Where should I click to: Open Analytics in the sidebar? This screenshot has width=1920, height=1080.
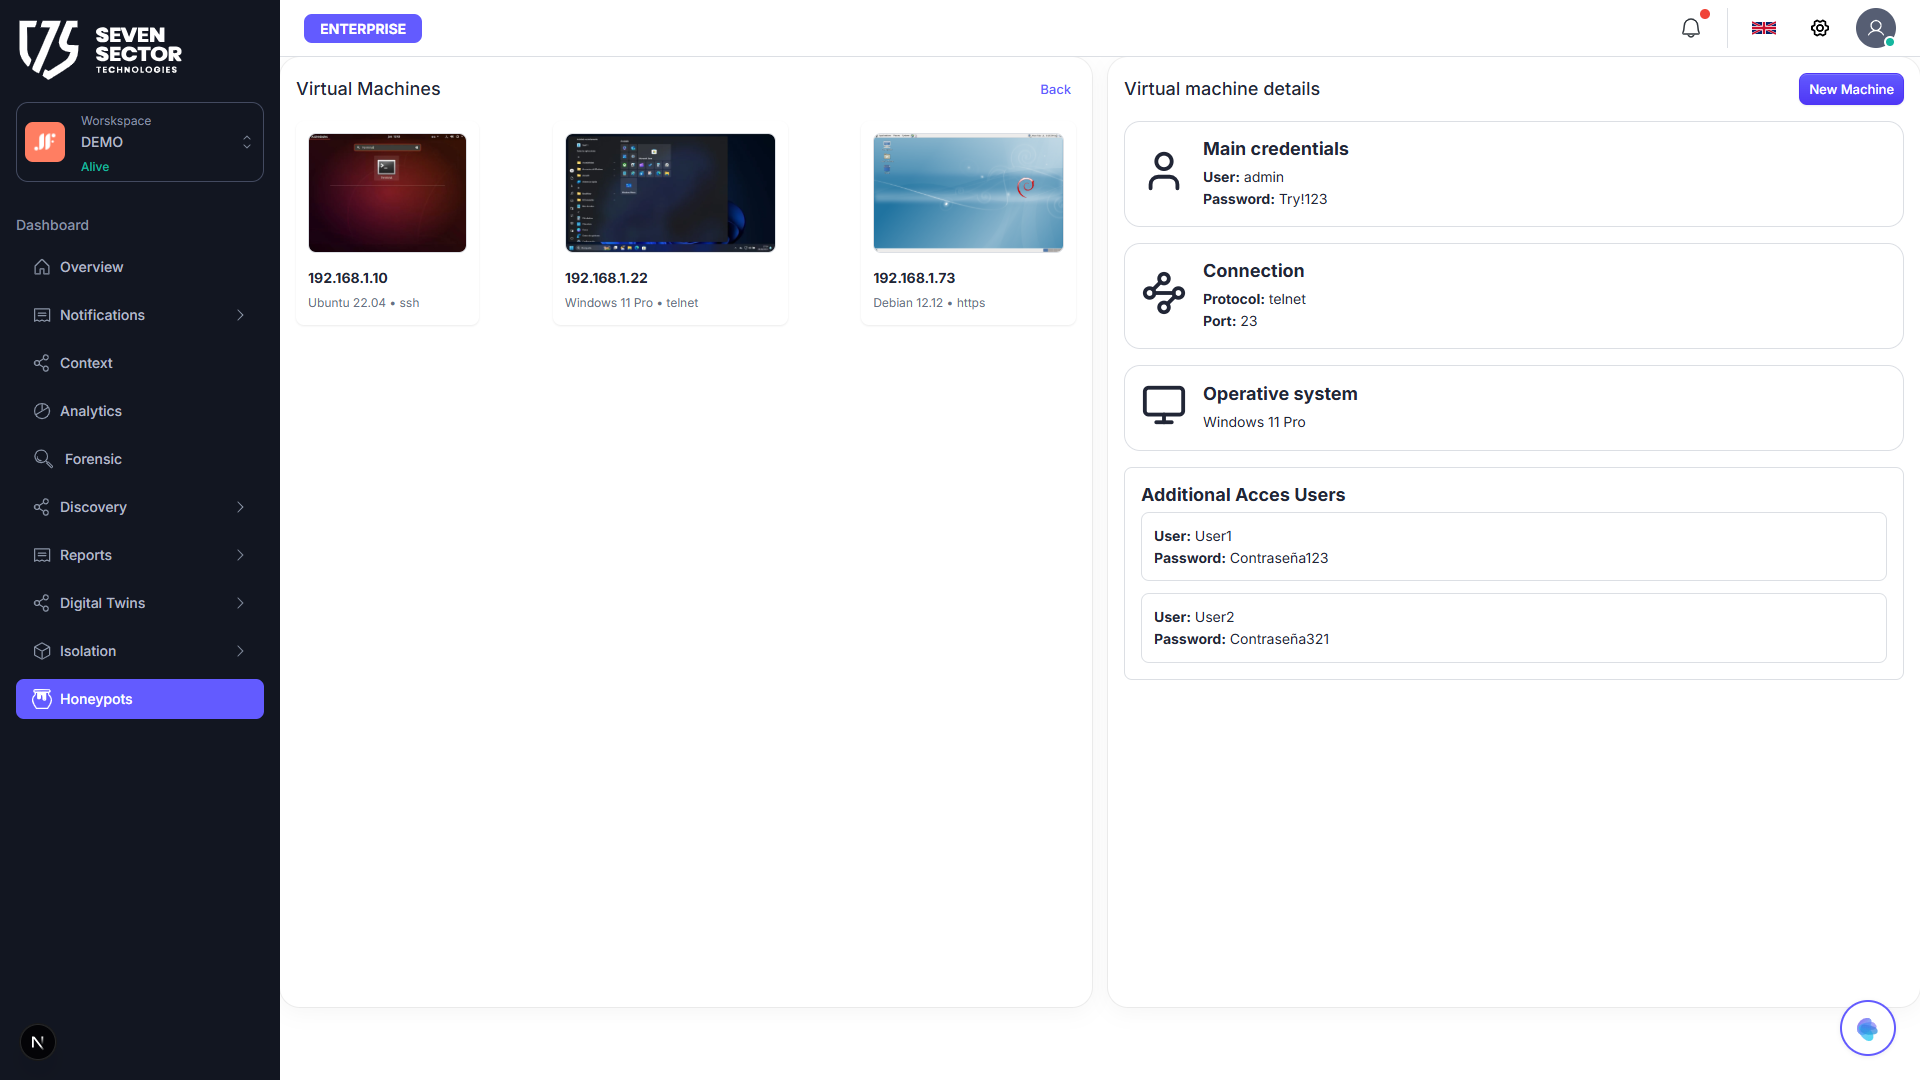[x=90, y=411]
